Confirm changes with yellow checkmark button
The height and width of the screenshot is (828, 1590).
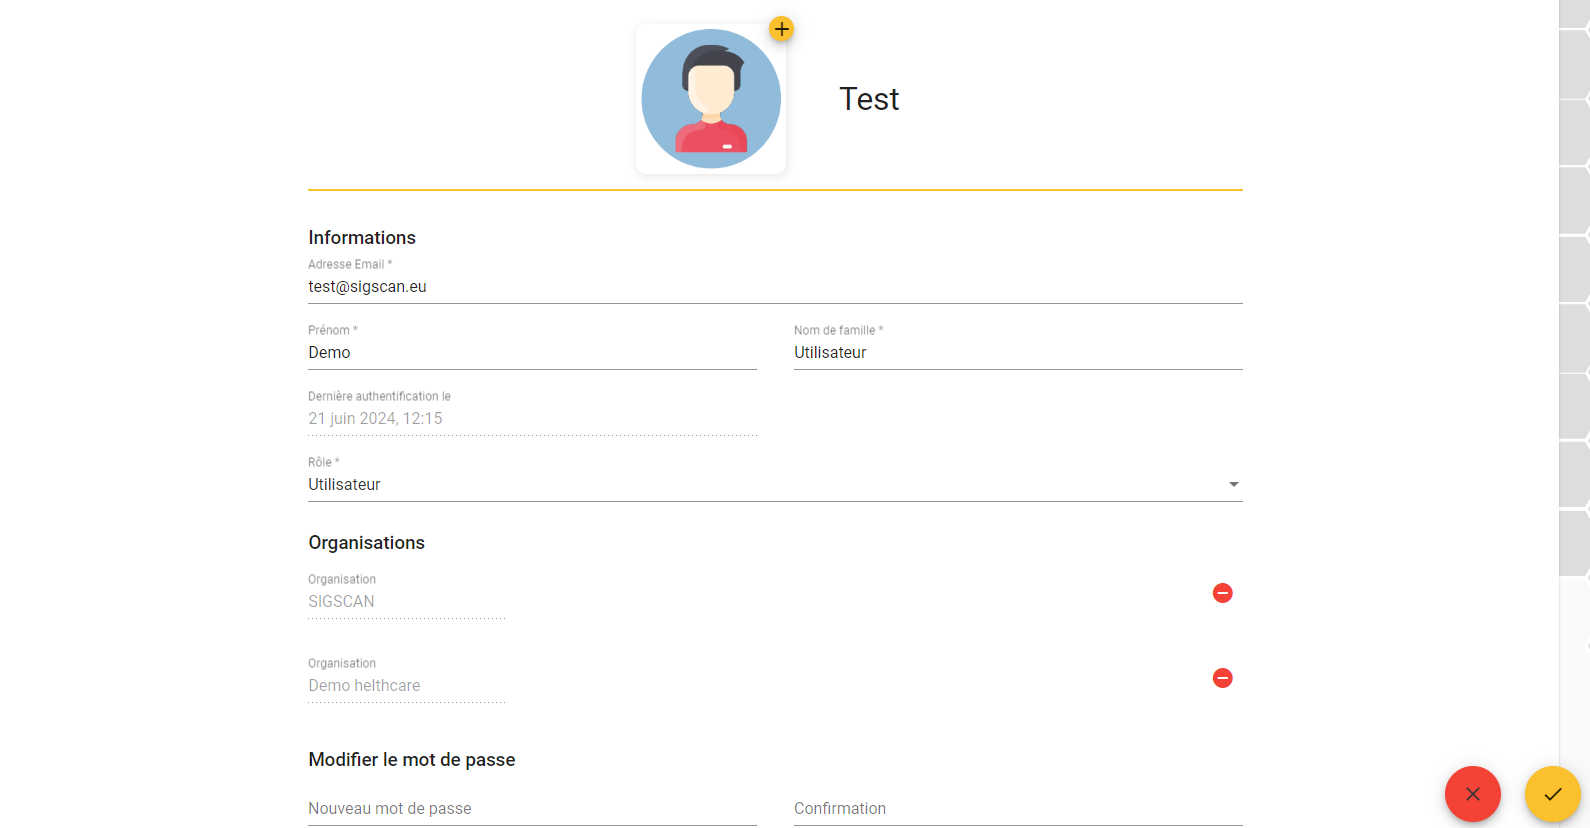(1553, 794)
